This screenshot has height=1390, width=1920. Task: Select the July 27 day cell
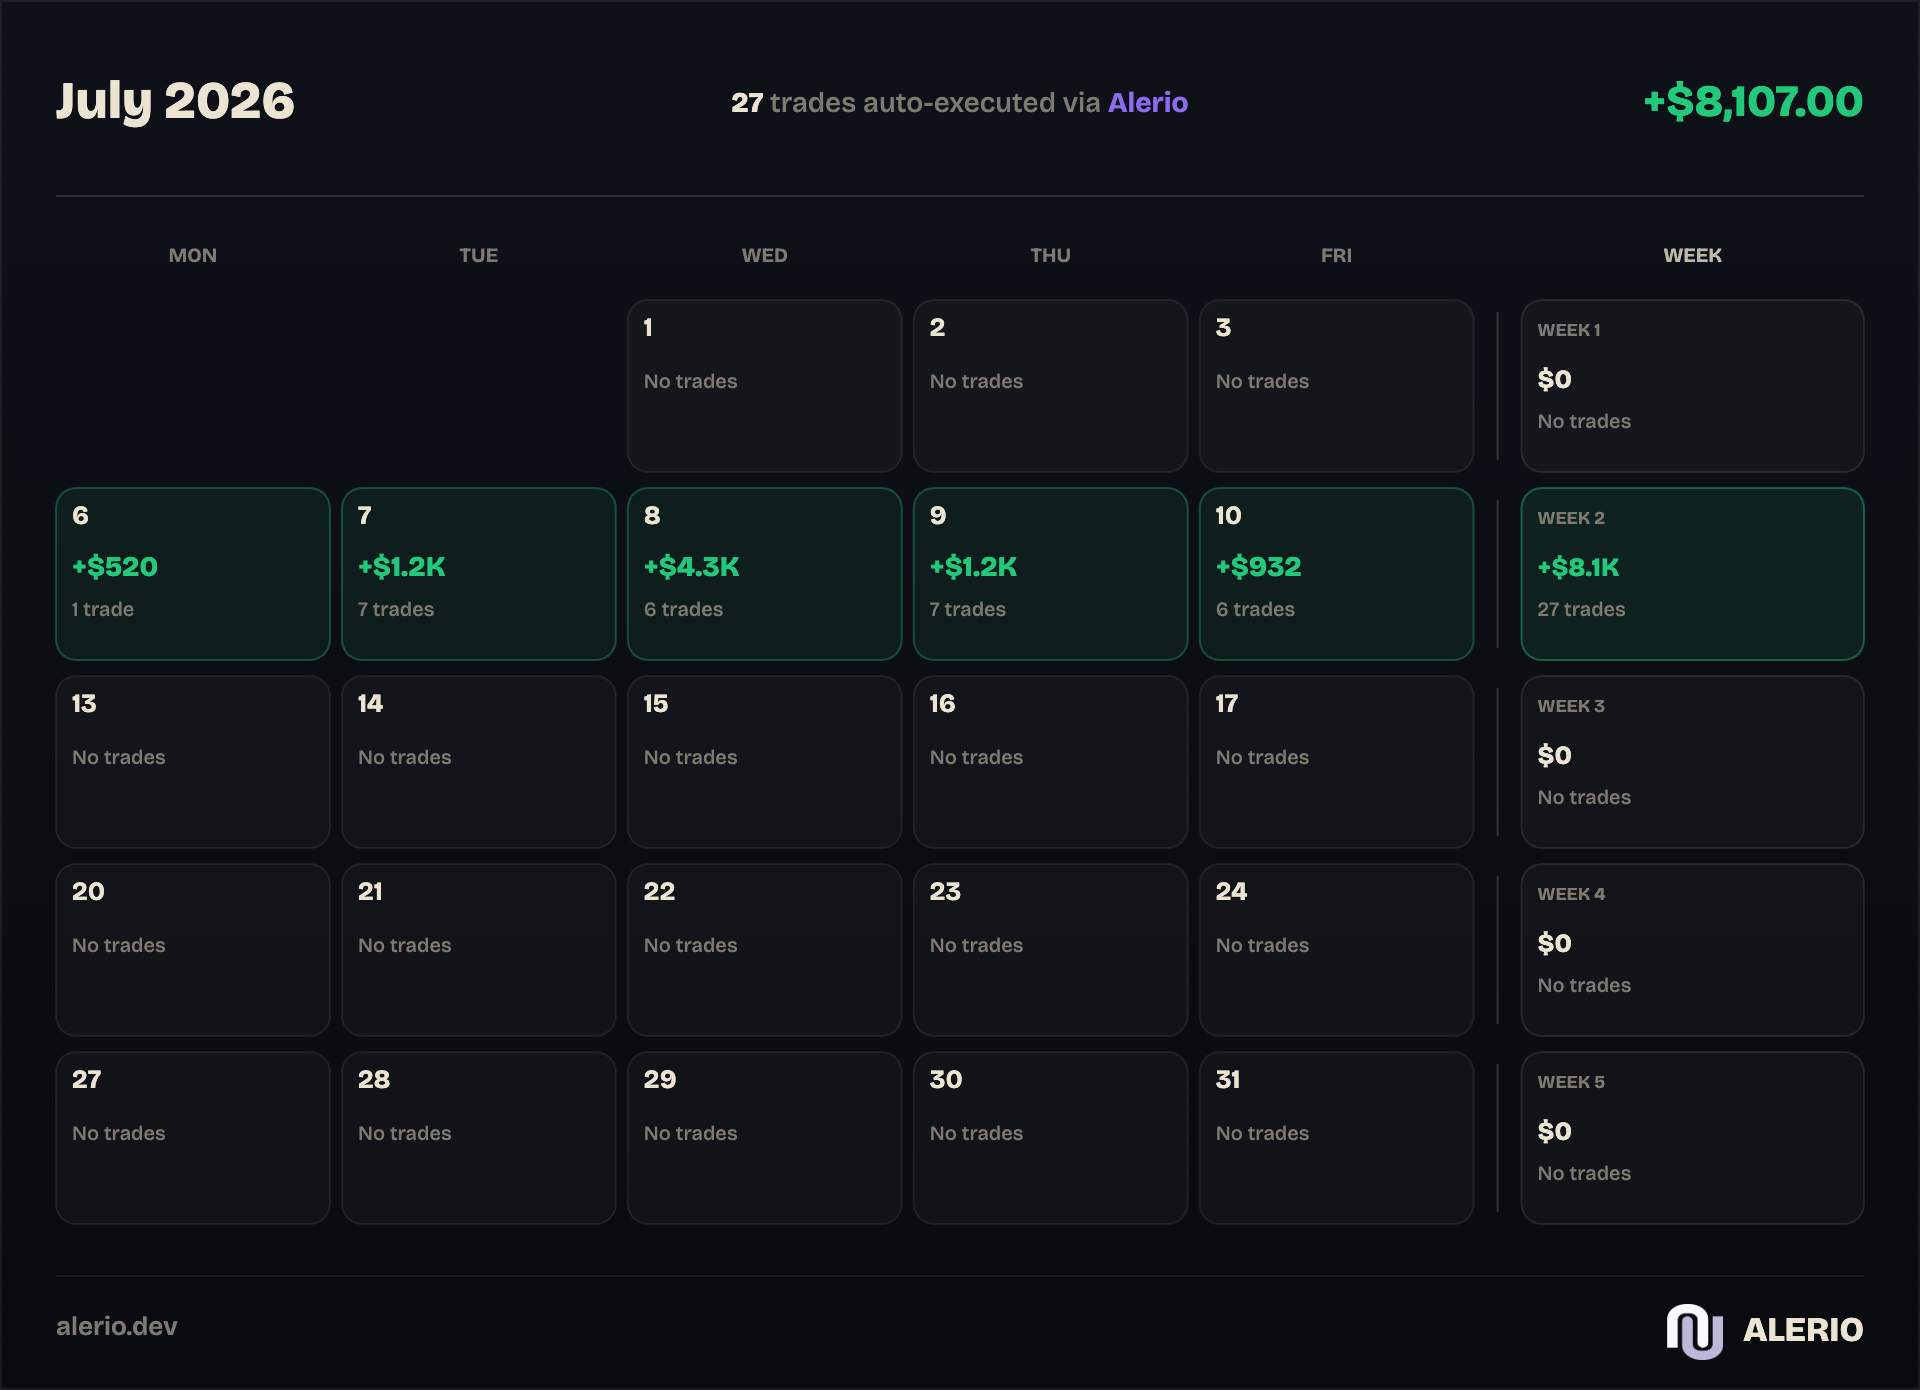(193, 1138)
